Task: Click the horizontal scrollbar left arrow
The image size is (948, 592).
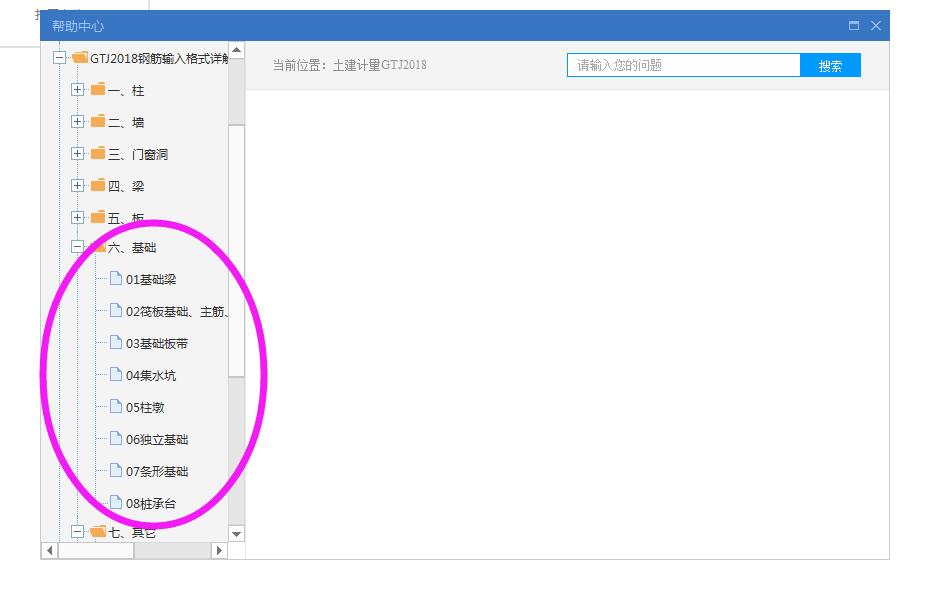Action: (x=50, y=550)
